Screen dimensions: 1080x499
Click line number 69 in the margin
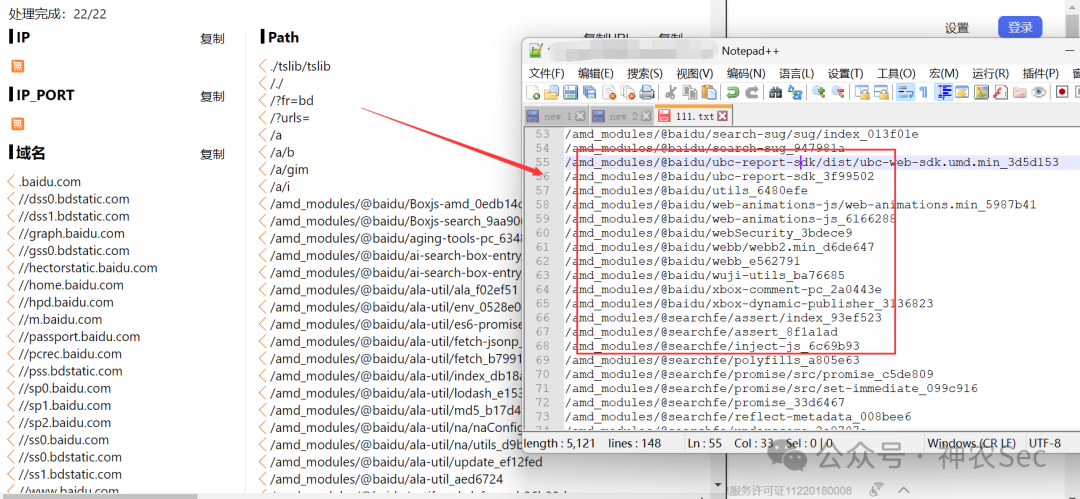[x=543, y=360]
